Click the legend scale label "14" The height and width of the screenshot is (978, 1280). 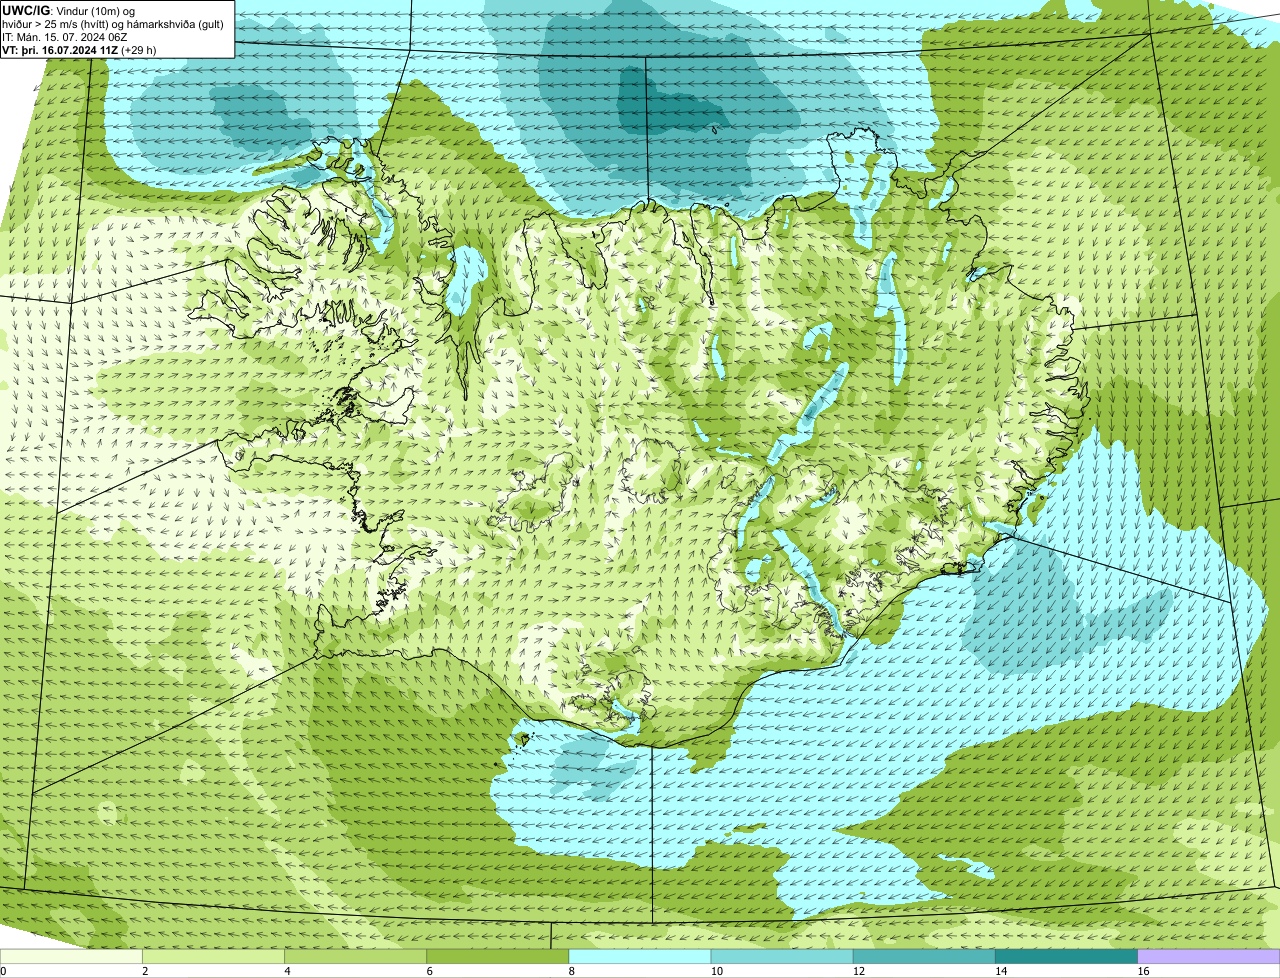click(1000, 971)
